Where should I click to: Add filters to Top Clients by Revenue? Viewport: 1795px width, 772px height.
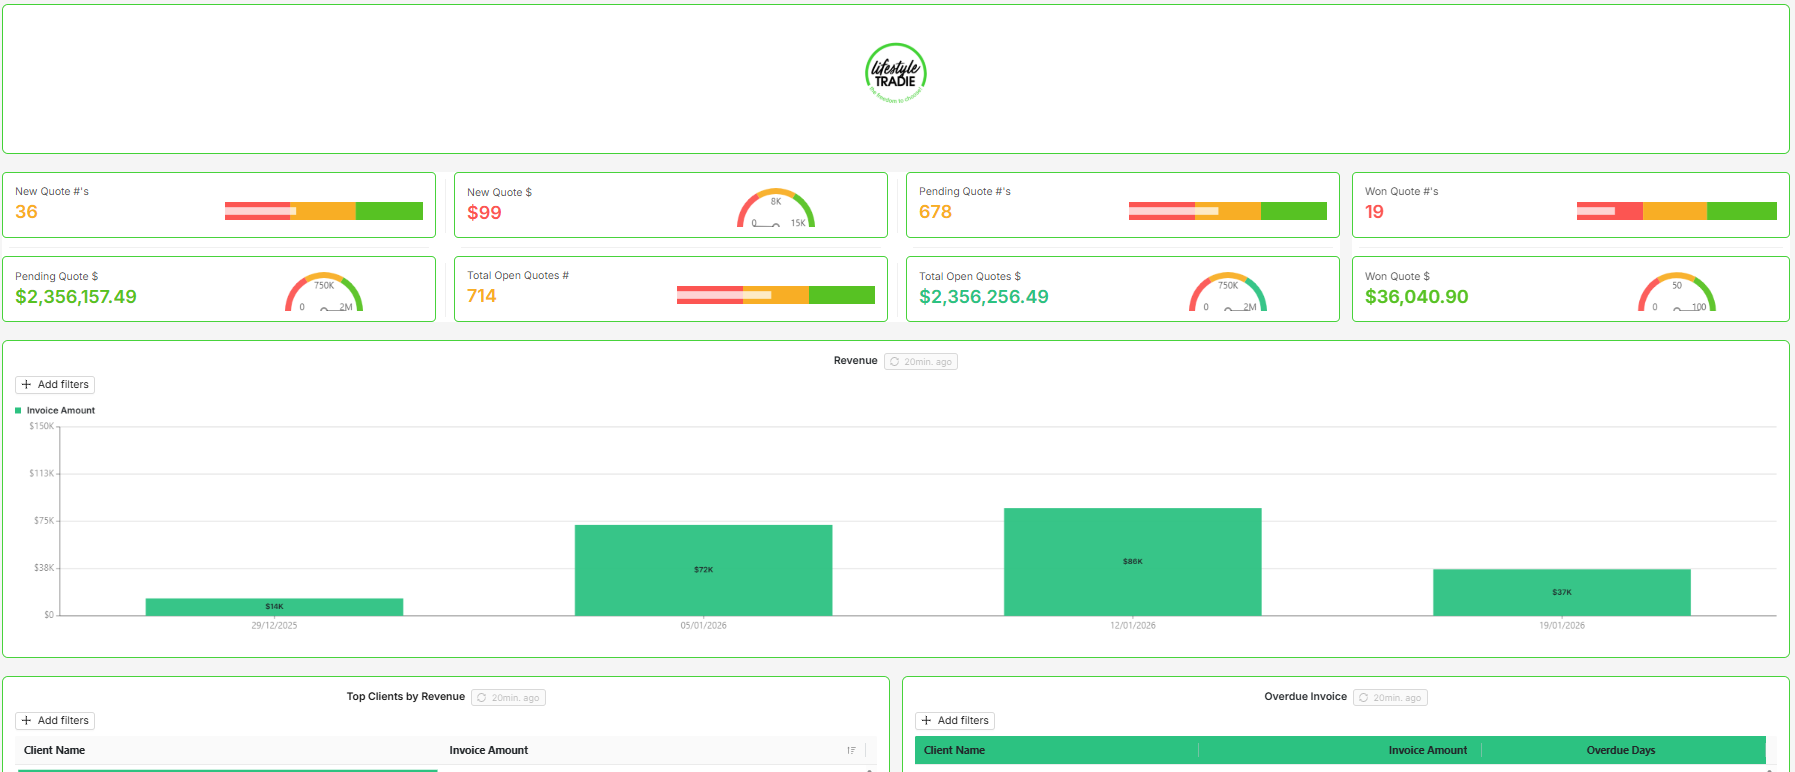point(55,721)
